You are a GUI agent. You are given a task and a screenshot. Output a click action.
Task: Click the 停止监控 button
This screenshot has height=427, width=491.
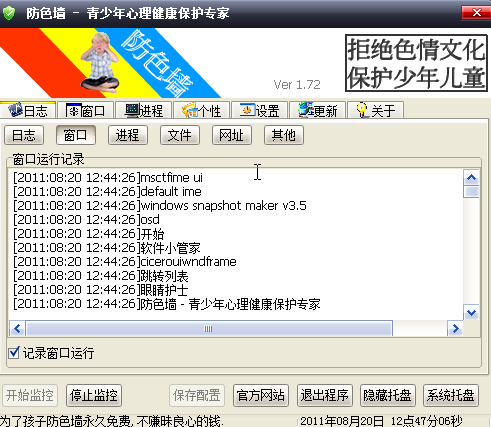(94, 396)
